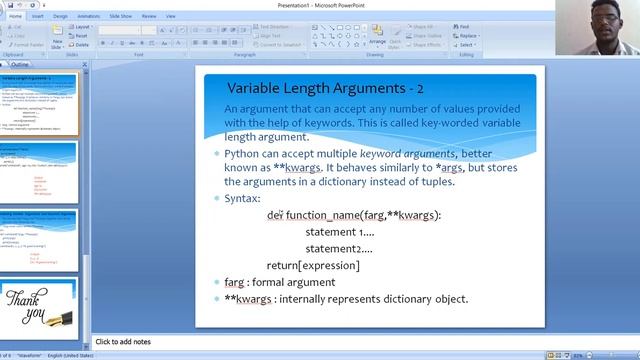Click the Quick Styles icon
The image size is (640, 360).
point(395,36)
